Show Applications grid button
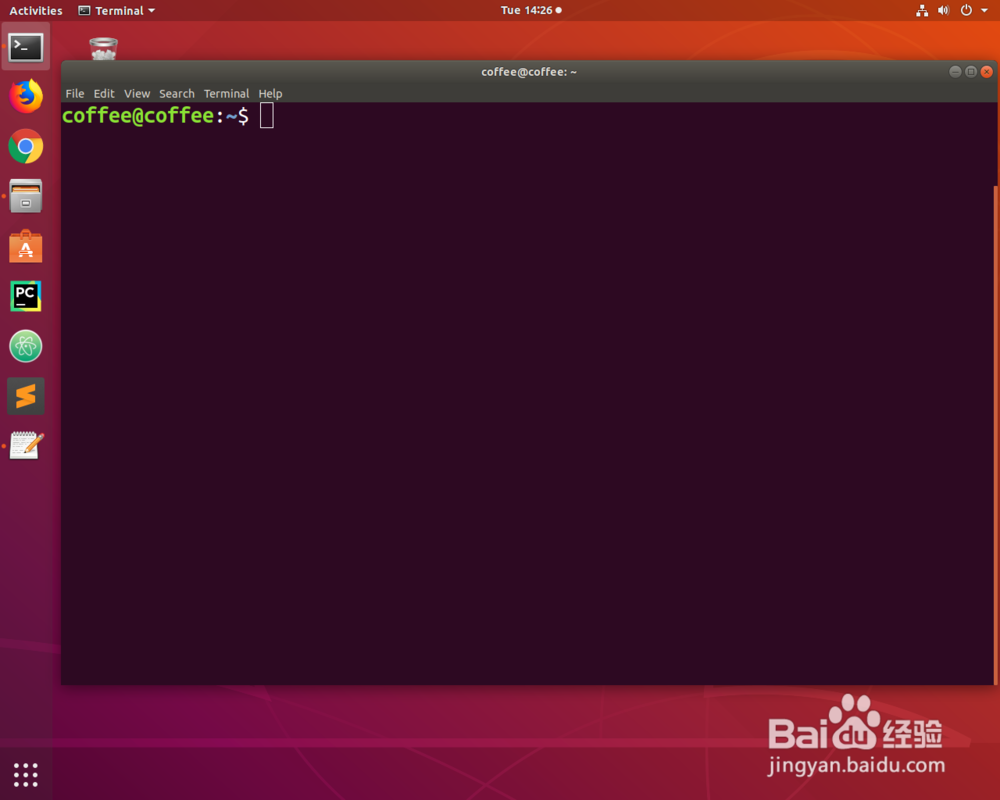Viewport: 1000px width, 800px height. click(26, 774)
